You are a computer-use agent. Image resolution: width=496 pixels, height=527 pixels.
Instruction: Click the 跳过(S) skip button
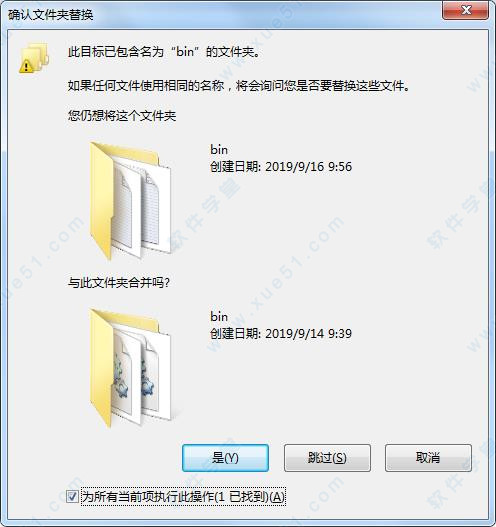tap(327, 458)
